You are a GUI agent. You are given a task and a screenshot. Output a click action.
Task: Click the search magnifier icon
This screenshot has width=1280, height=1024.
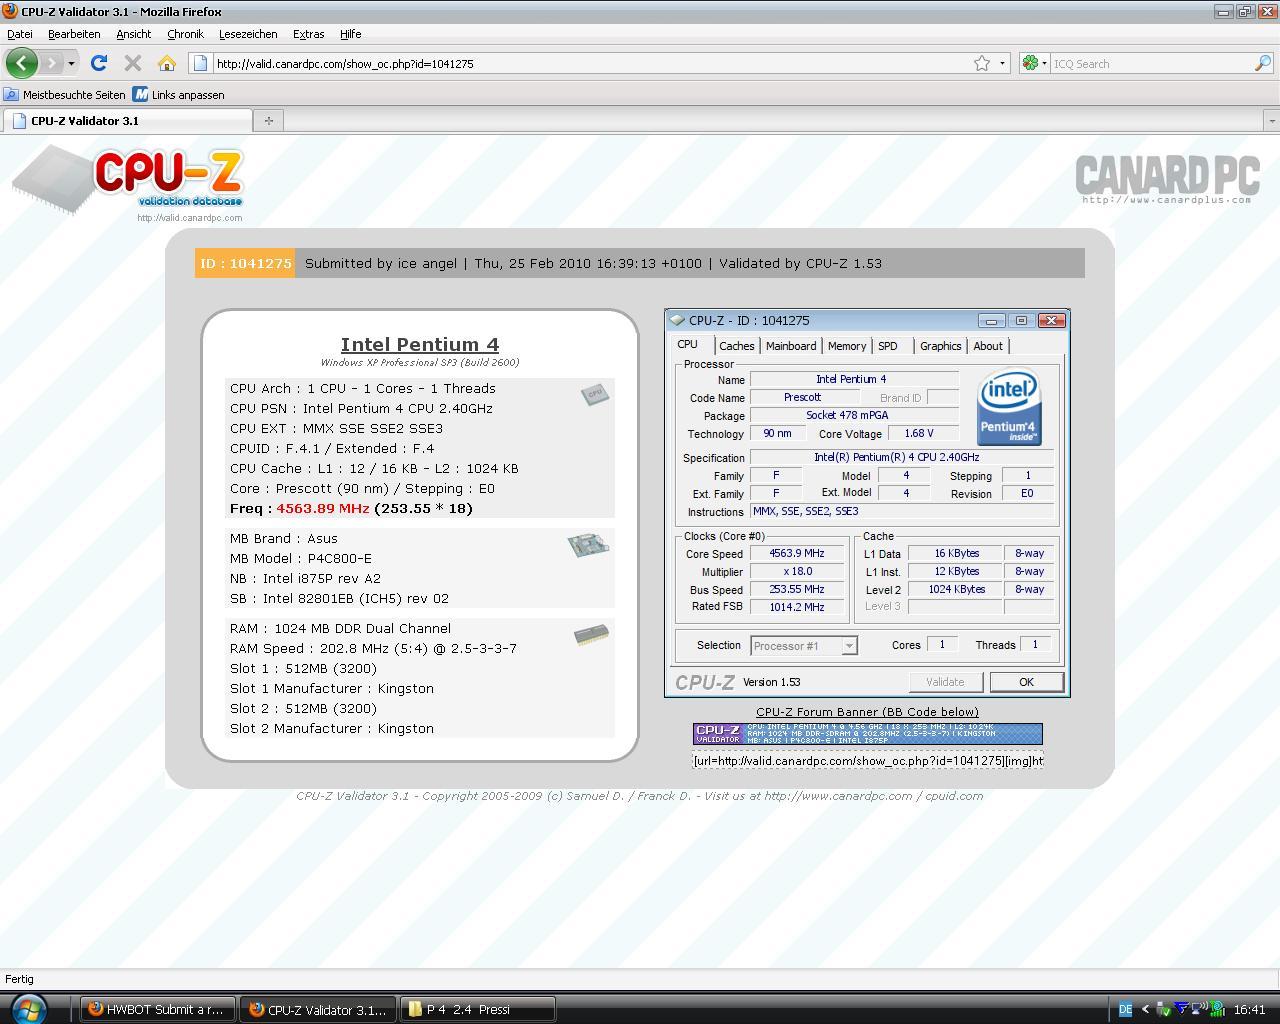click(x=1262, y=63)
